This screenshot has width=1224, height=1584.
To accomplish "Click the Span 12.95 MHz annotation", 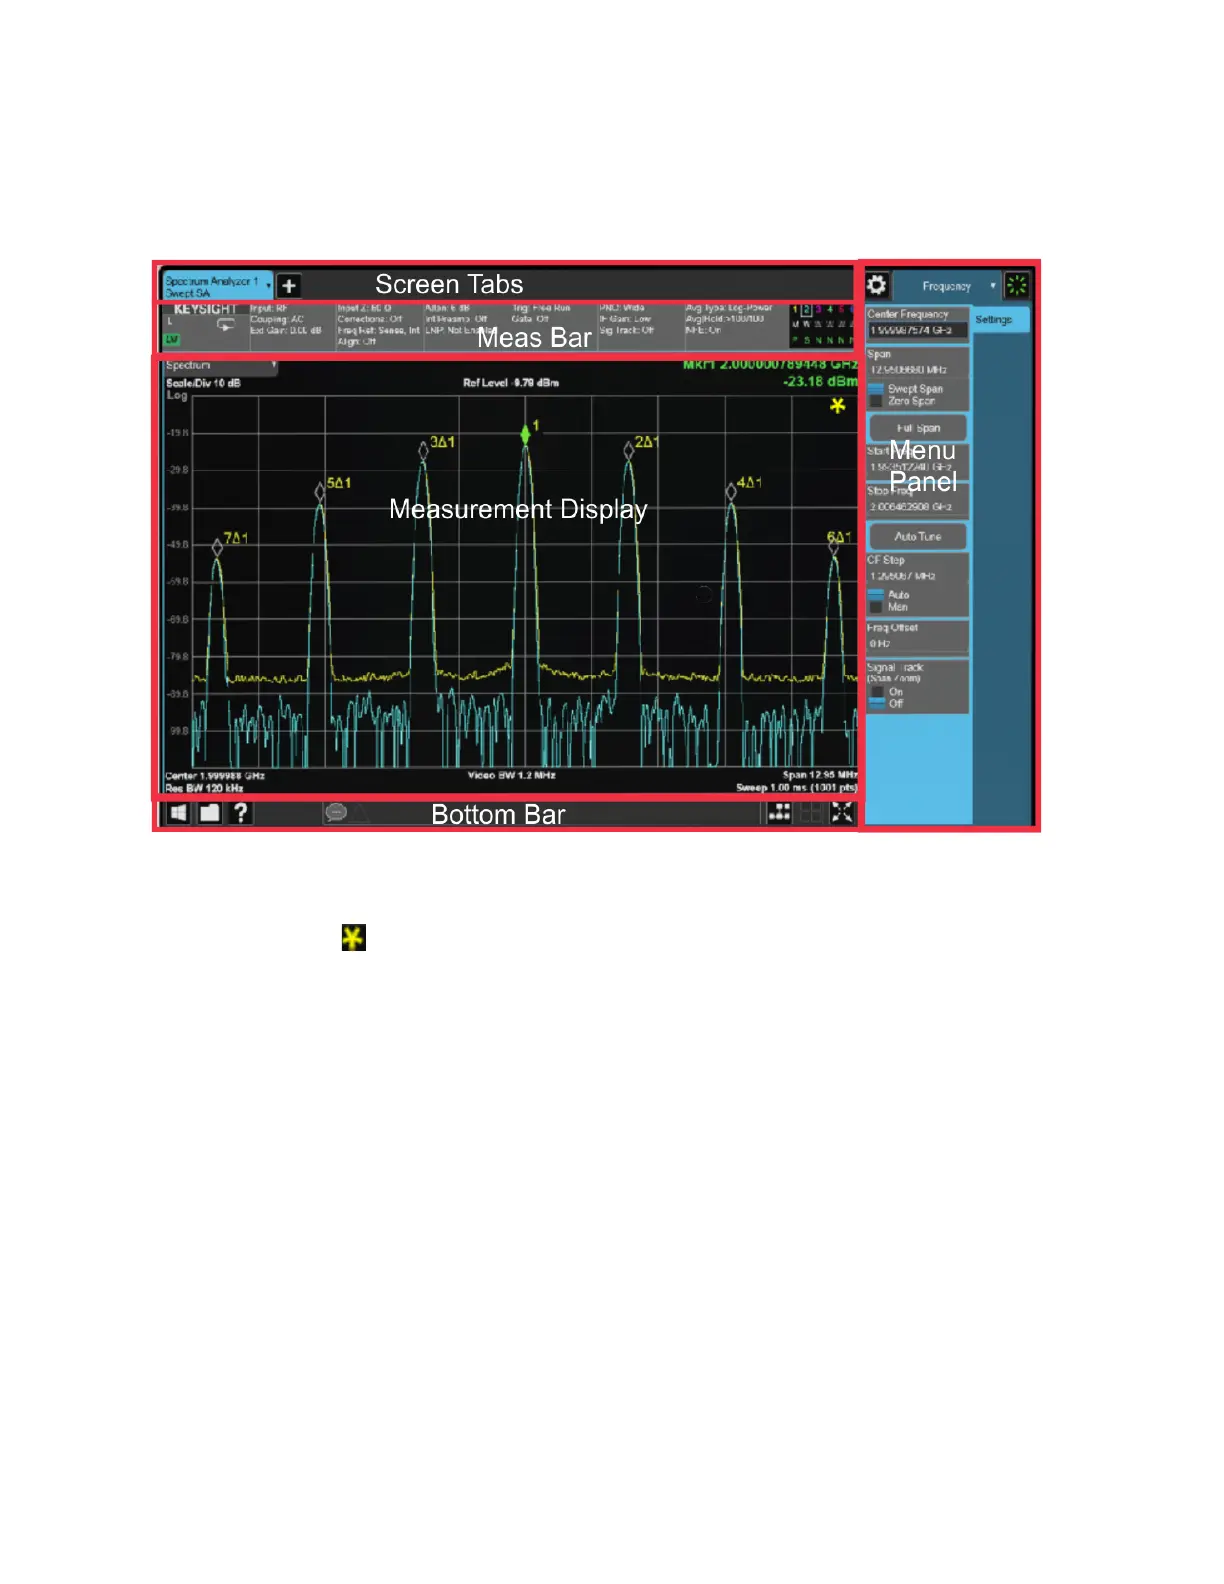I will coord(820,775).
